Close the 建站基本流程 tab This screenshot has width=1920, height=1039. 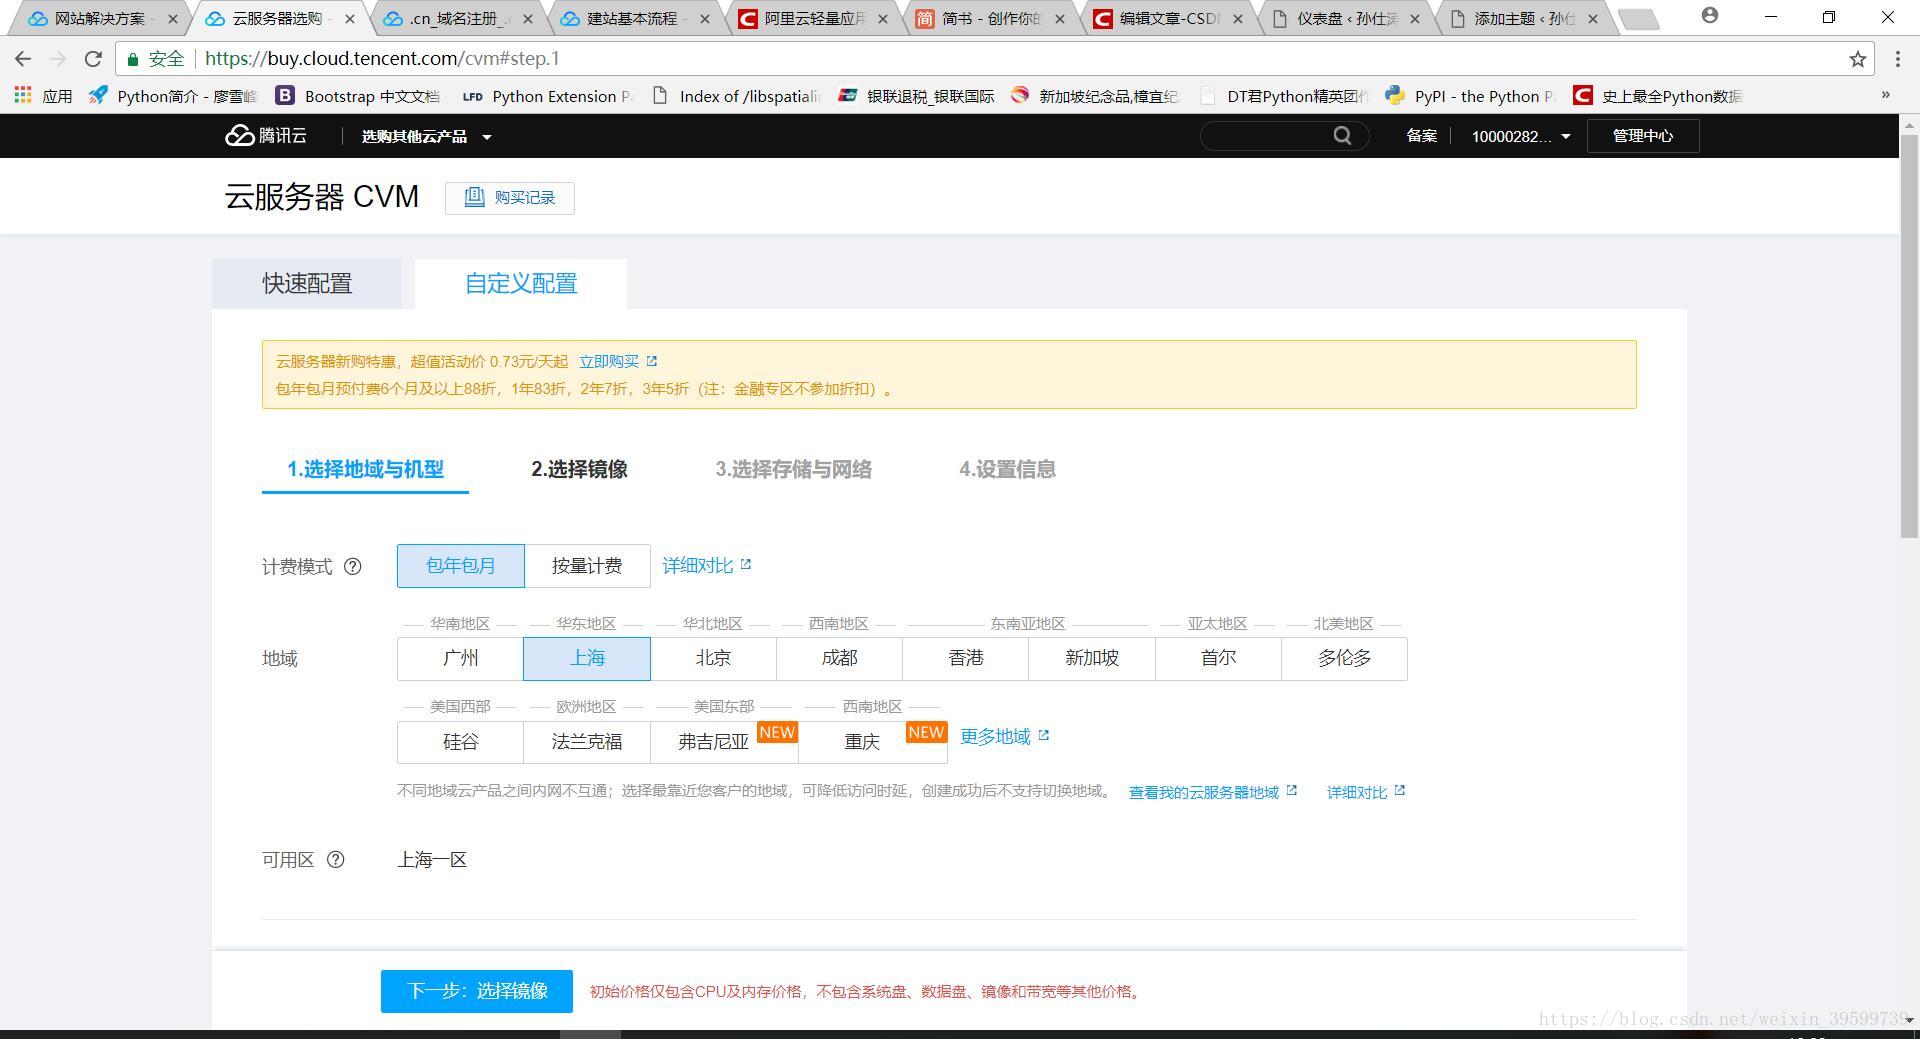pos(705,18)
